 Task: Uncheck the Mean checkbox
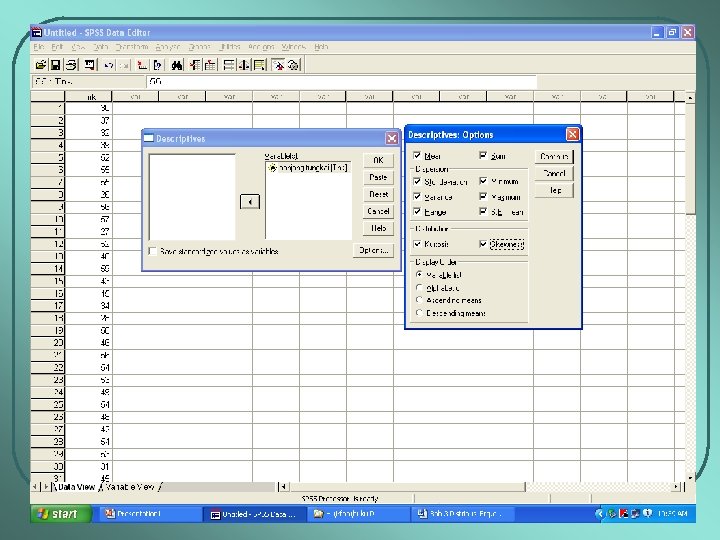(x=417, y=156)
